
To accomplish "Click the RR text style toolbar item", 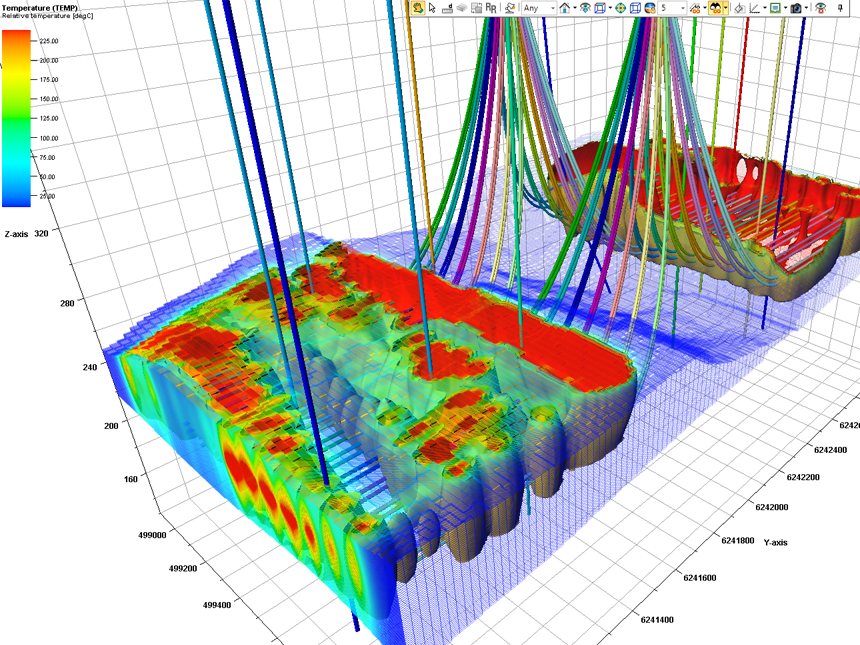I will tap(492, 8).
